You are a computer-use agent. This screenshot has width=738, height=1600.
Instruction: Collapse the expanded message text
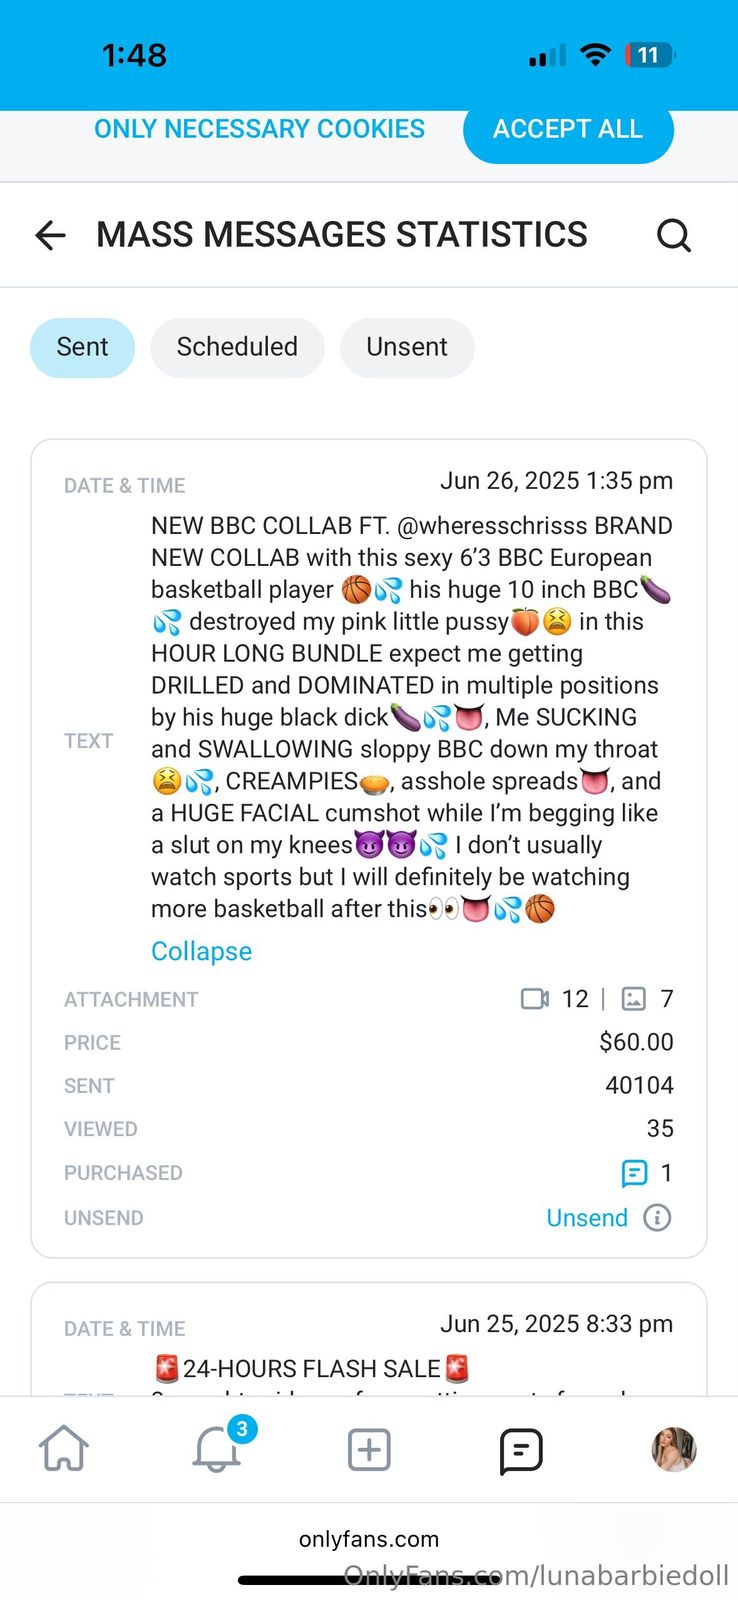201,951
